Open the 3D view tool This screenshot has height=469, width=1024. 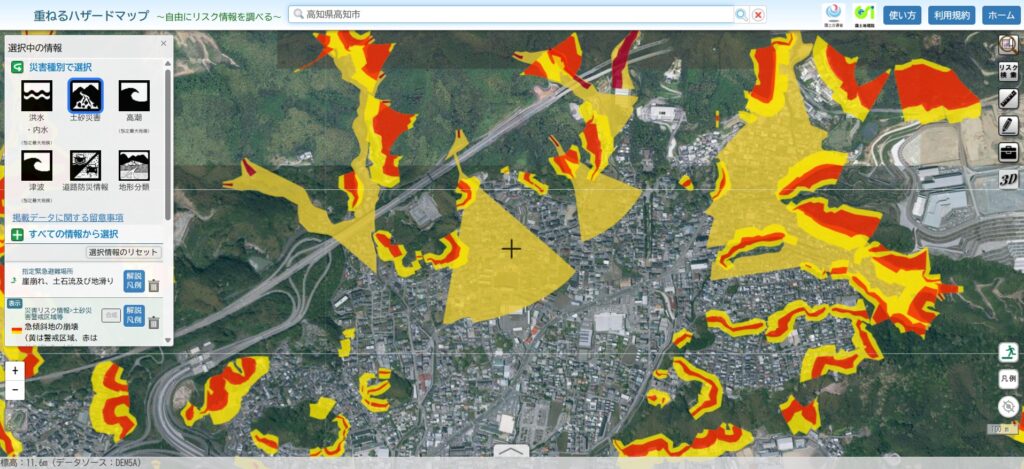pos(1009,178)
